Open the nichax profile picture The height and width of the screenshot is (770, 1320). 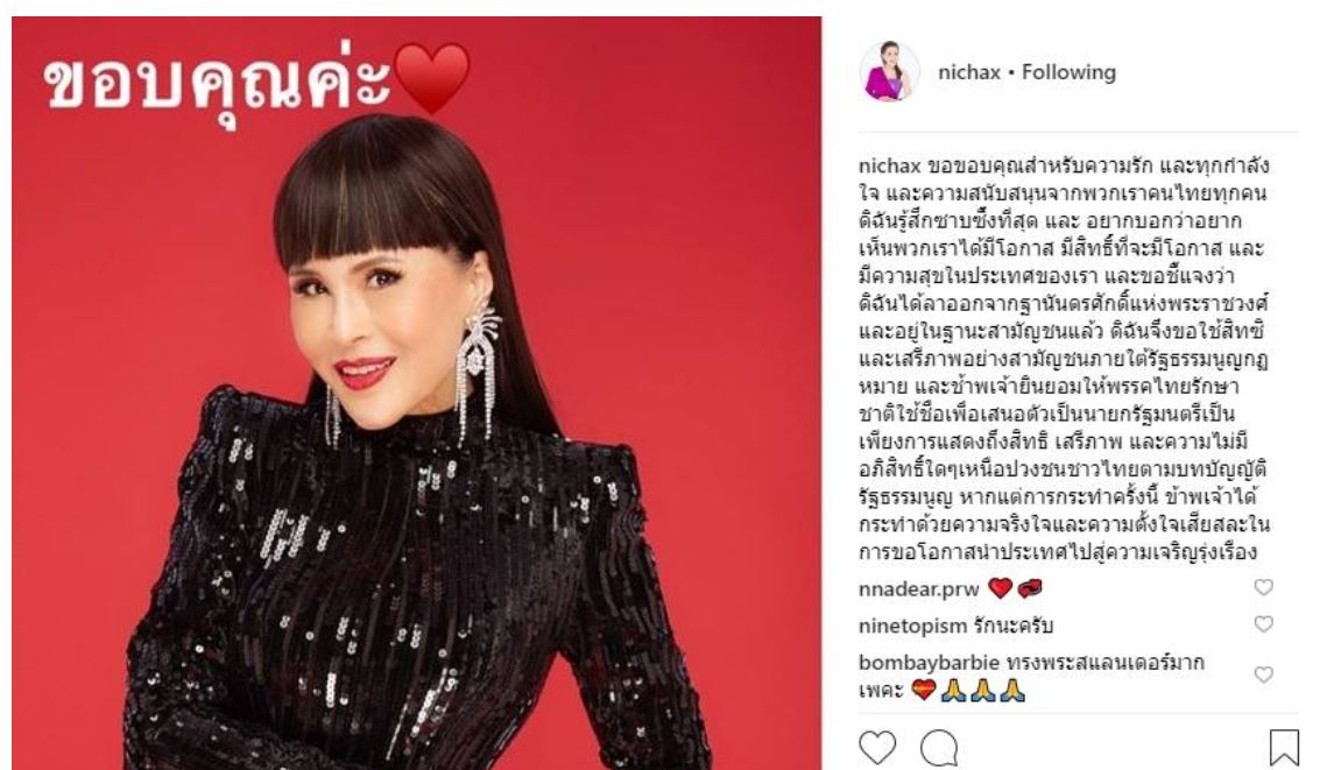pos(889,72)
